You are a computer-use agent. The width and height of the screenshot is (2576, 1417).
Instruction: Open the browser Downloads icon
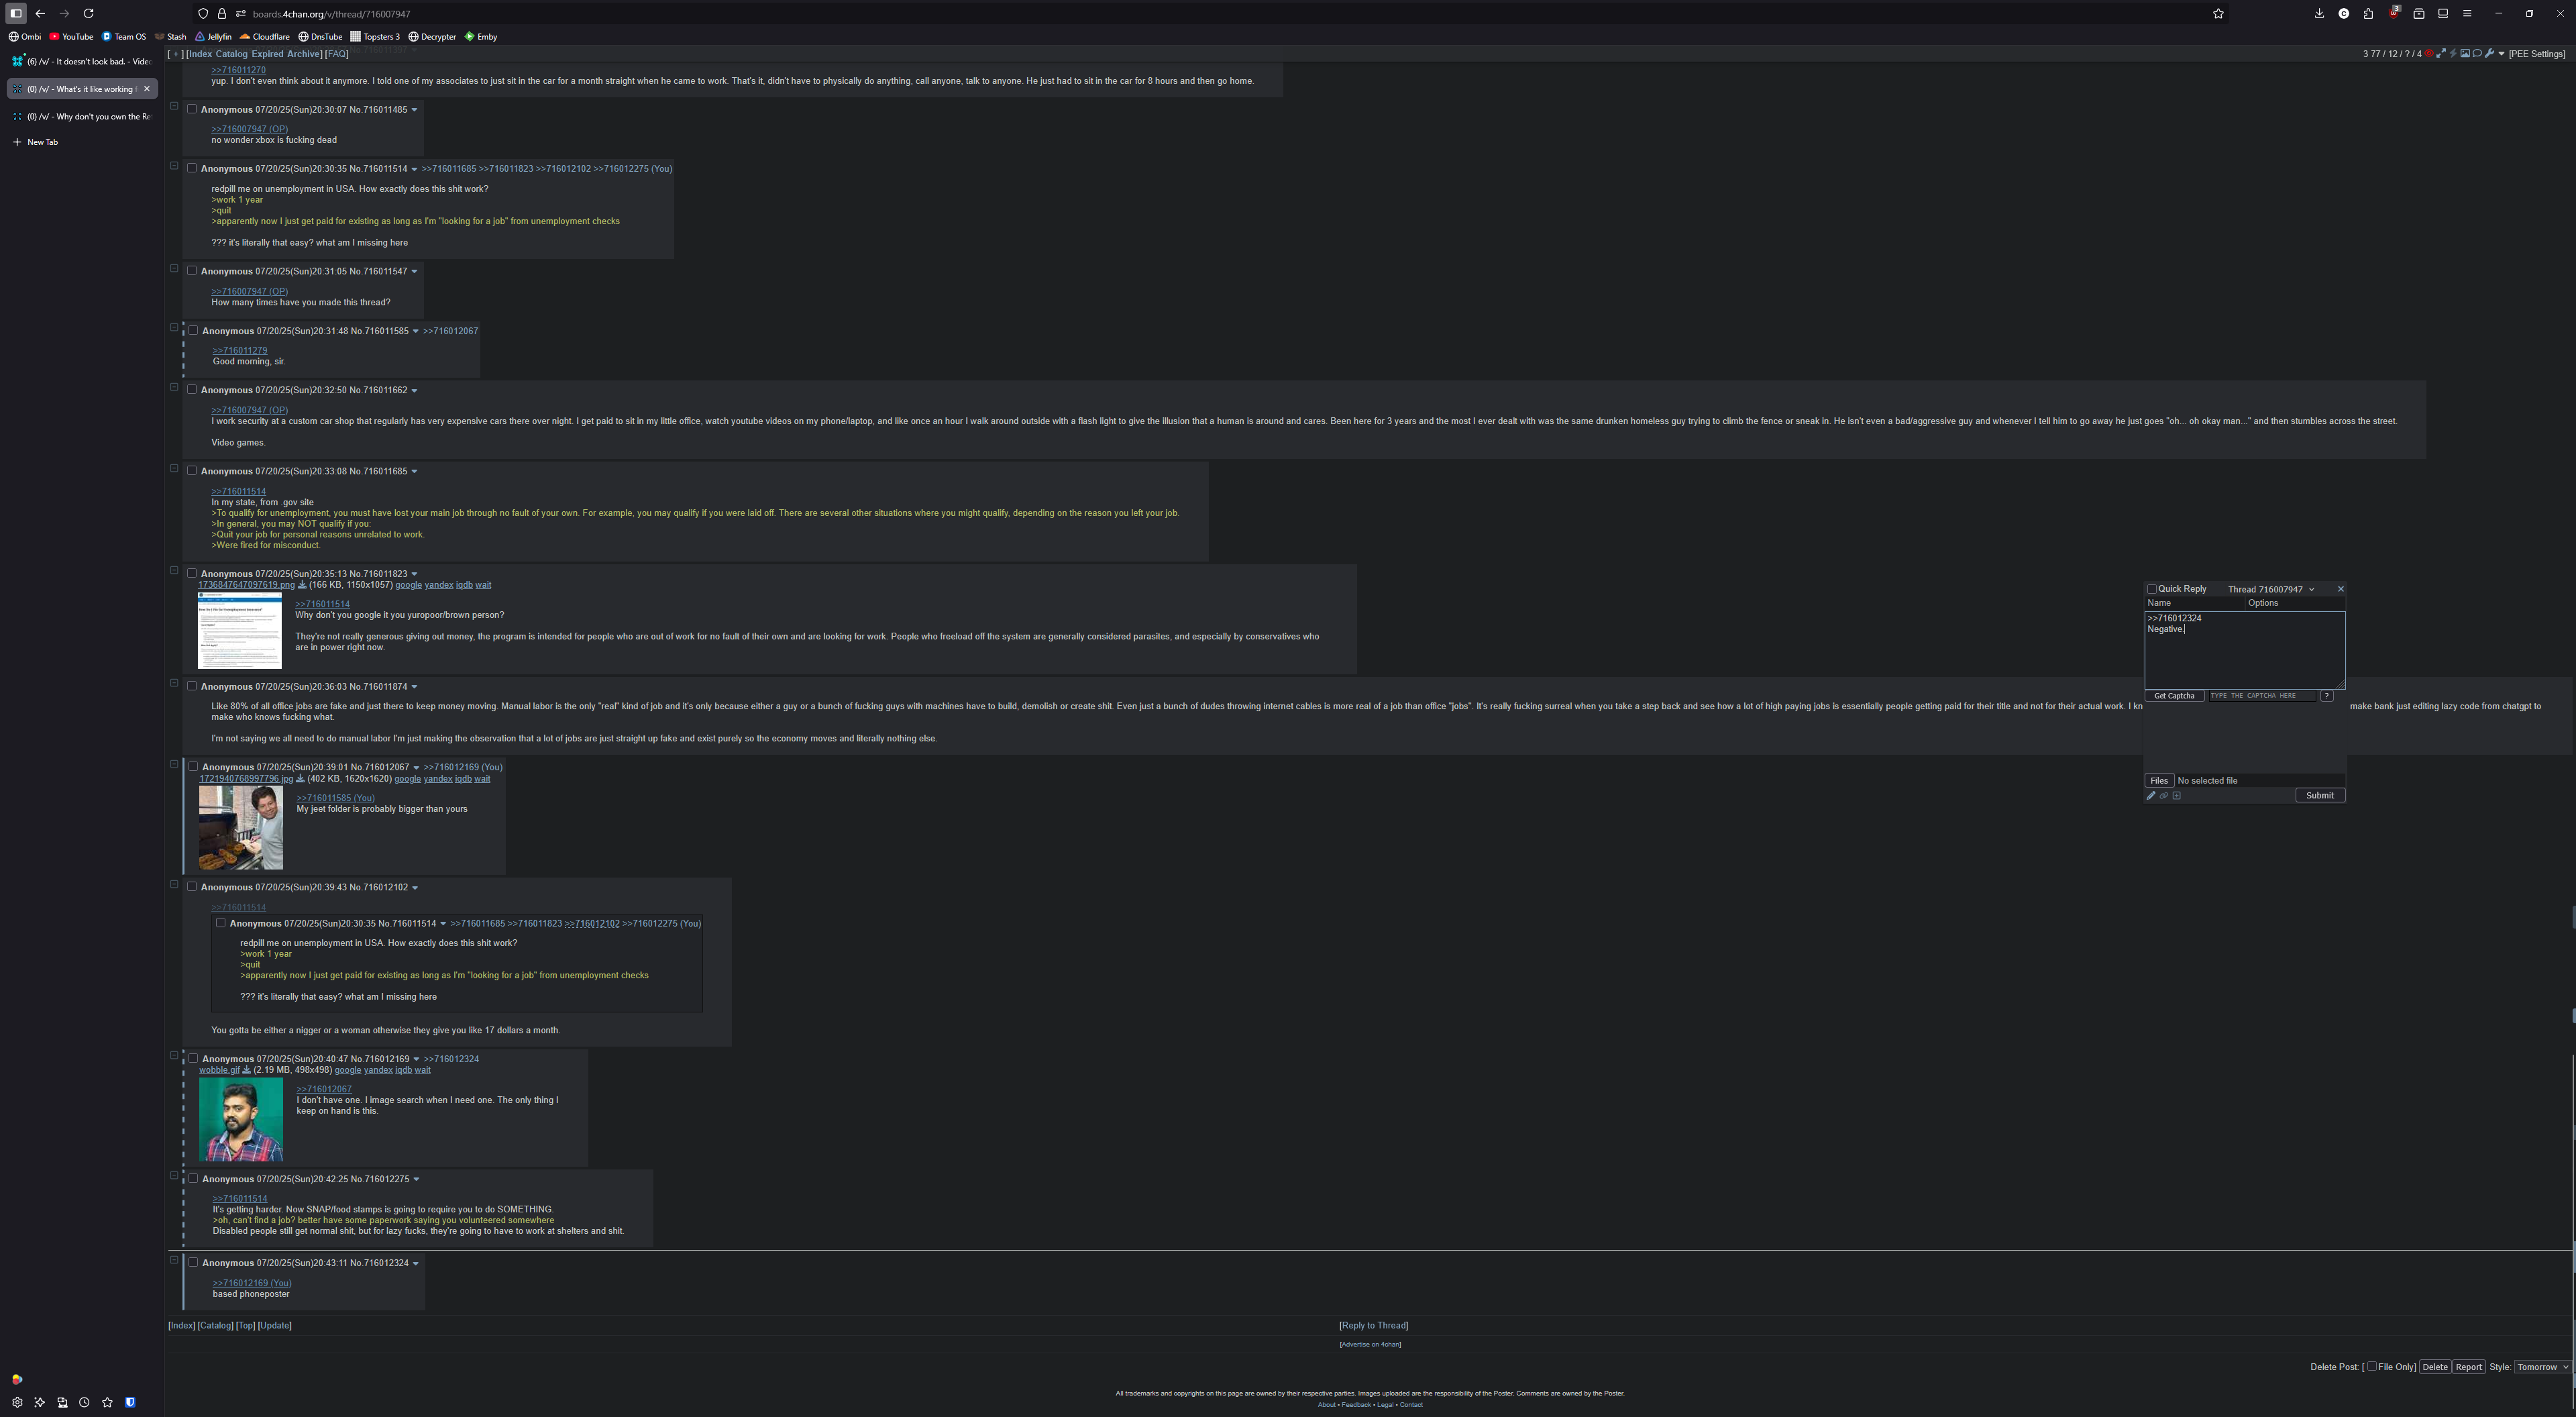point(2319,13)
